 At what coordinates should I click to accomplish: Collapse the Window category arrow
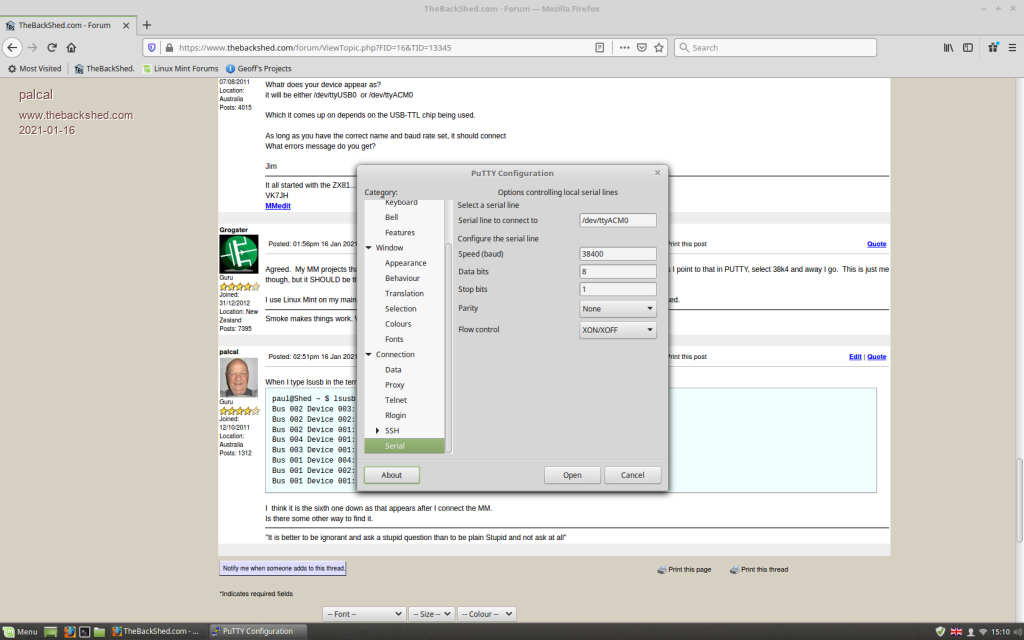[x=369, y=248]
